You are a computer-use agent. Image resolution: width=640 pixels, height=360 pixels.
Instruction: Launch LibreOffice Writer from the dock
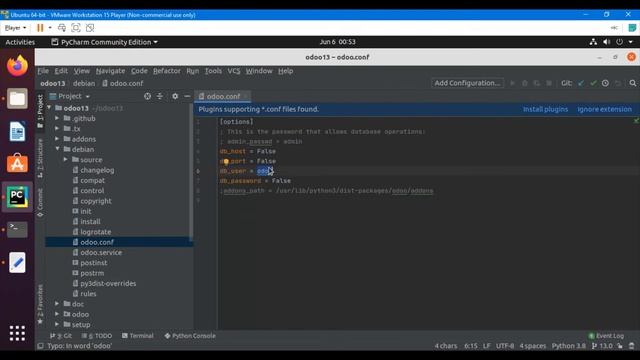pyautogui.click(x=17, y=131)
